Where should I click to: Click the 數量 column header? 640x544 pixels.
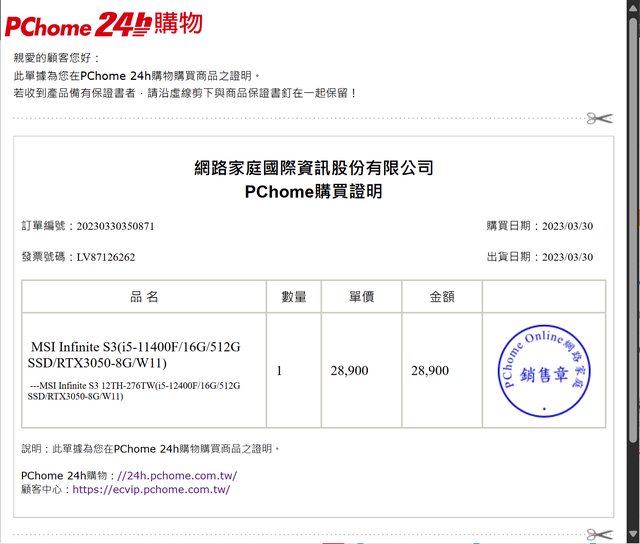point(293,297)
